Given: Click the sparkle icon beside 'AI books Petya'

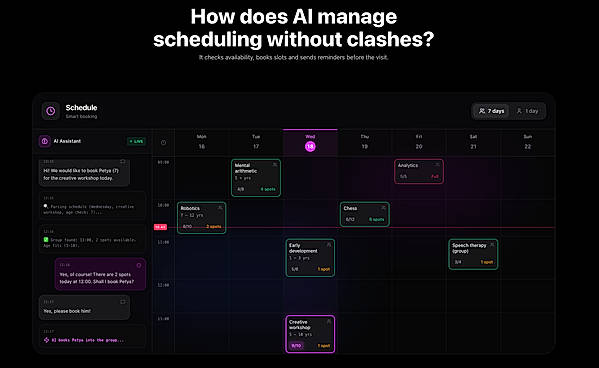Looking at the screenshot, I should [46, 340].
